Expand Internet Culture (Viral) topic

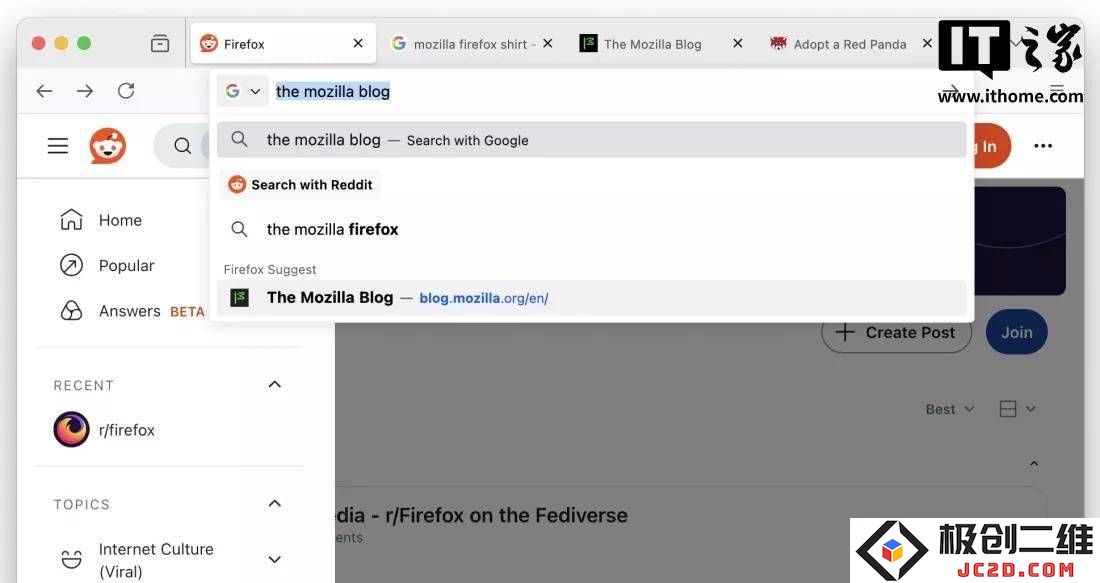pyautogui.click(x=274, y=559)
